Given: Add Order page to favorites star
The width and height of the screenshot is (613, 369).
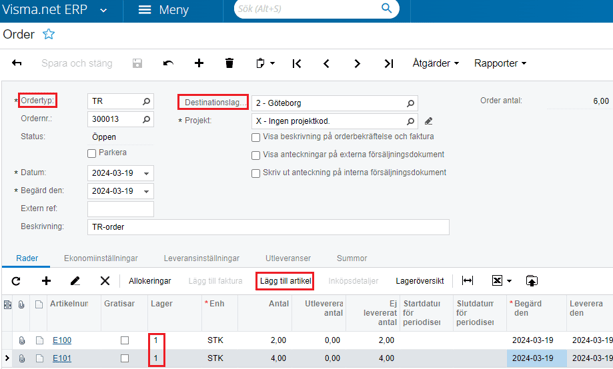Looking at the screenshot, I should [x=48, y=34].
